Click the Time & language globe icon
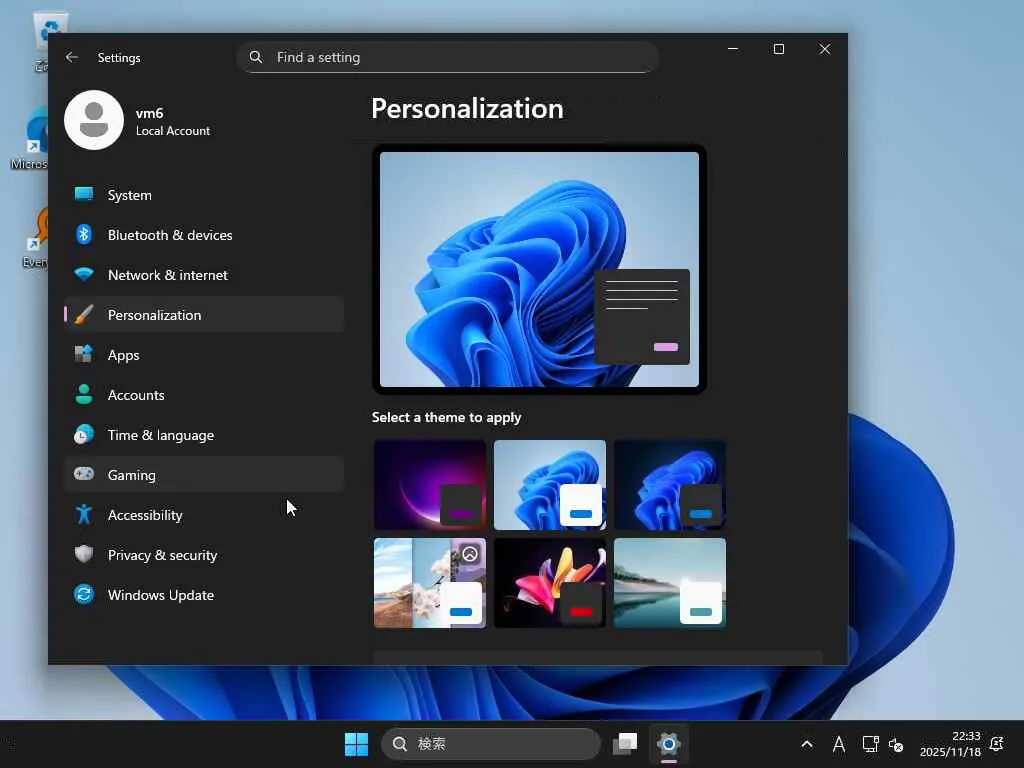The height and width of the screenshot is (768, 1024). click(x=84, y=435)
